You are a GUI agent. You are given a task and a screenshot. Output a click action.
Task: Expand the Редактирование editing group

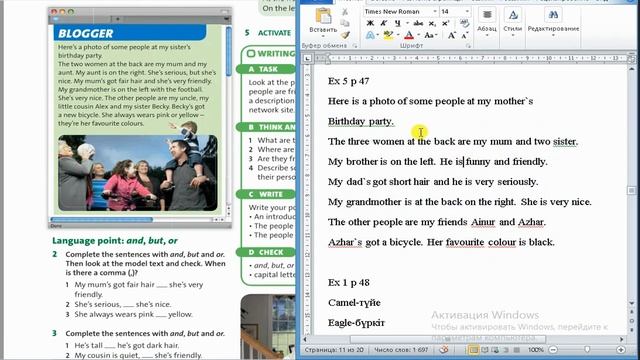click(553, 22)
